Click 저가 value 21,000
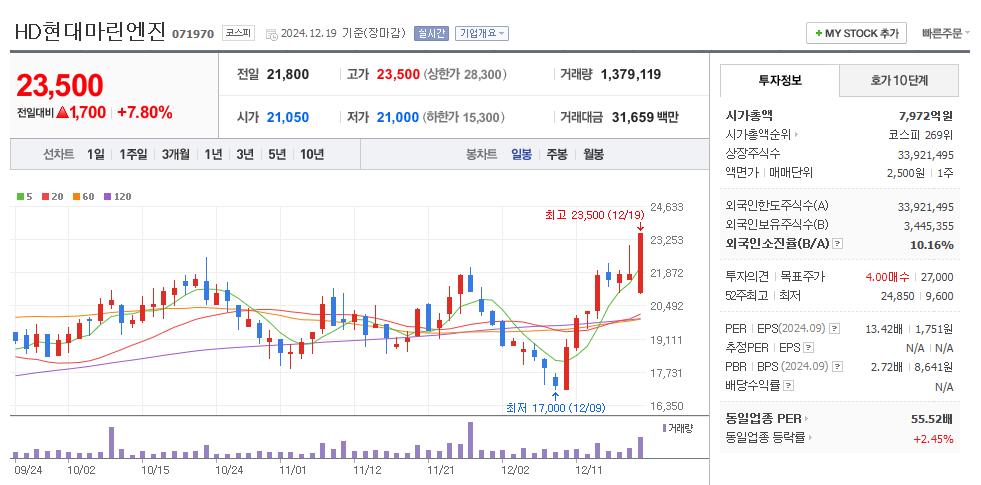The image size is (981, 485). click(398, 117)
